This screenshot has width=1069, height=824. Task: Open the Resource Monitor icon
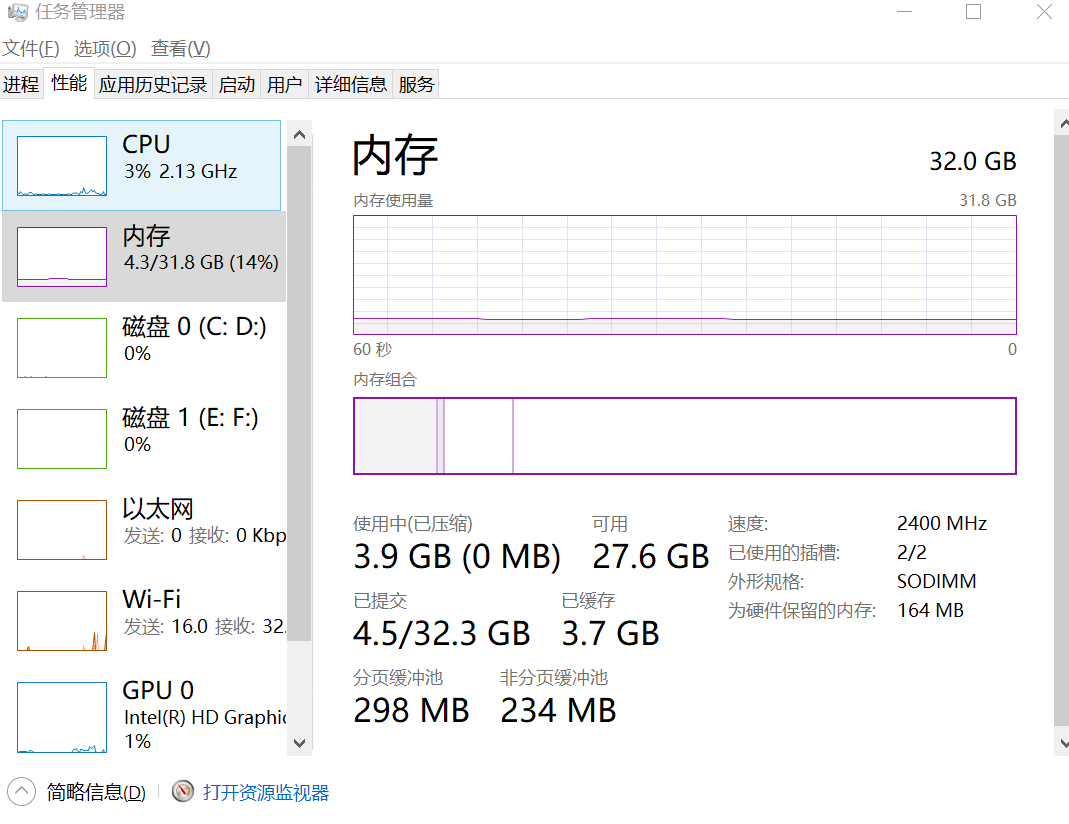point(183,792)
